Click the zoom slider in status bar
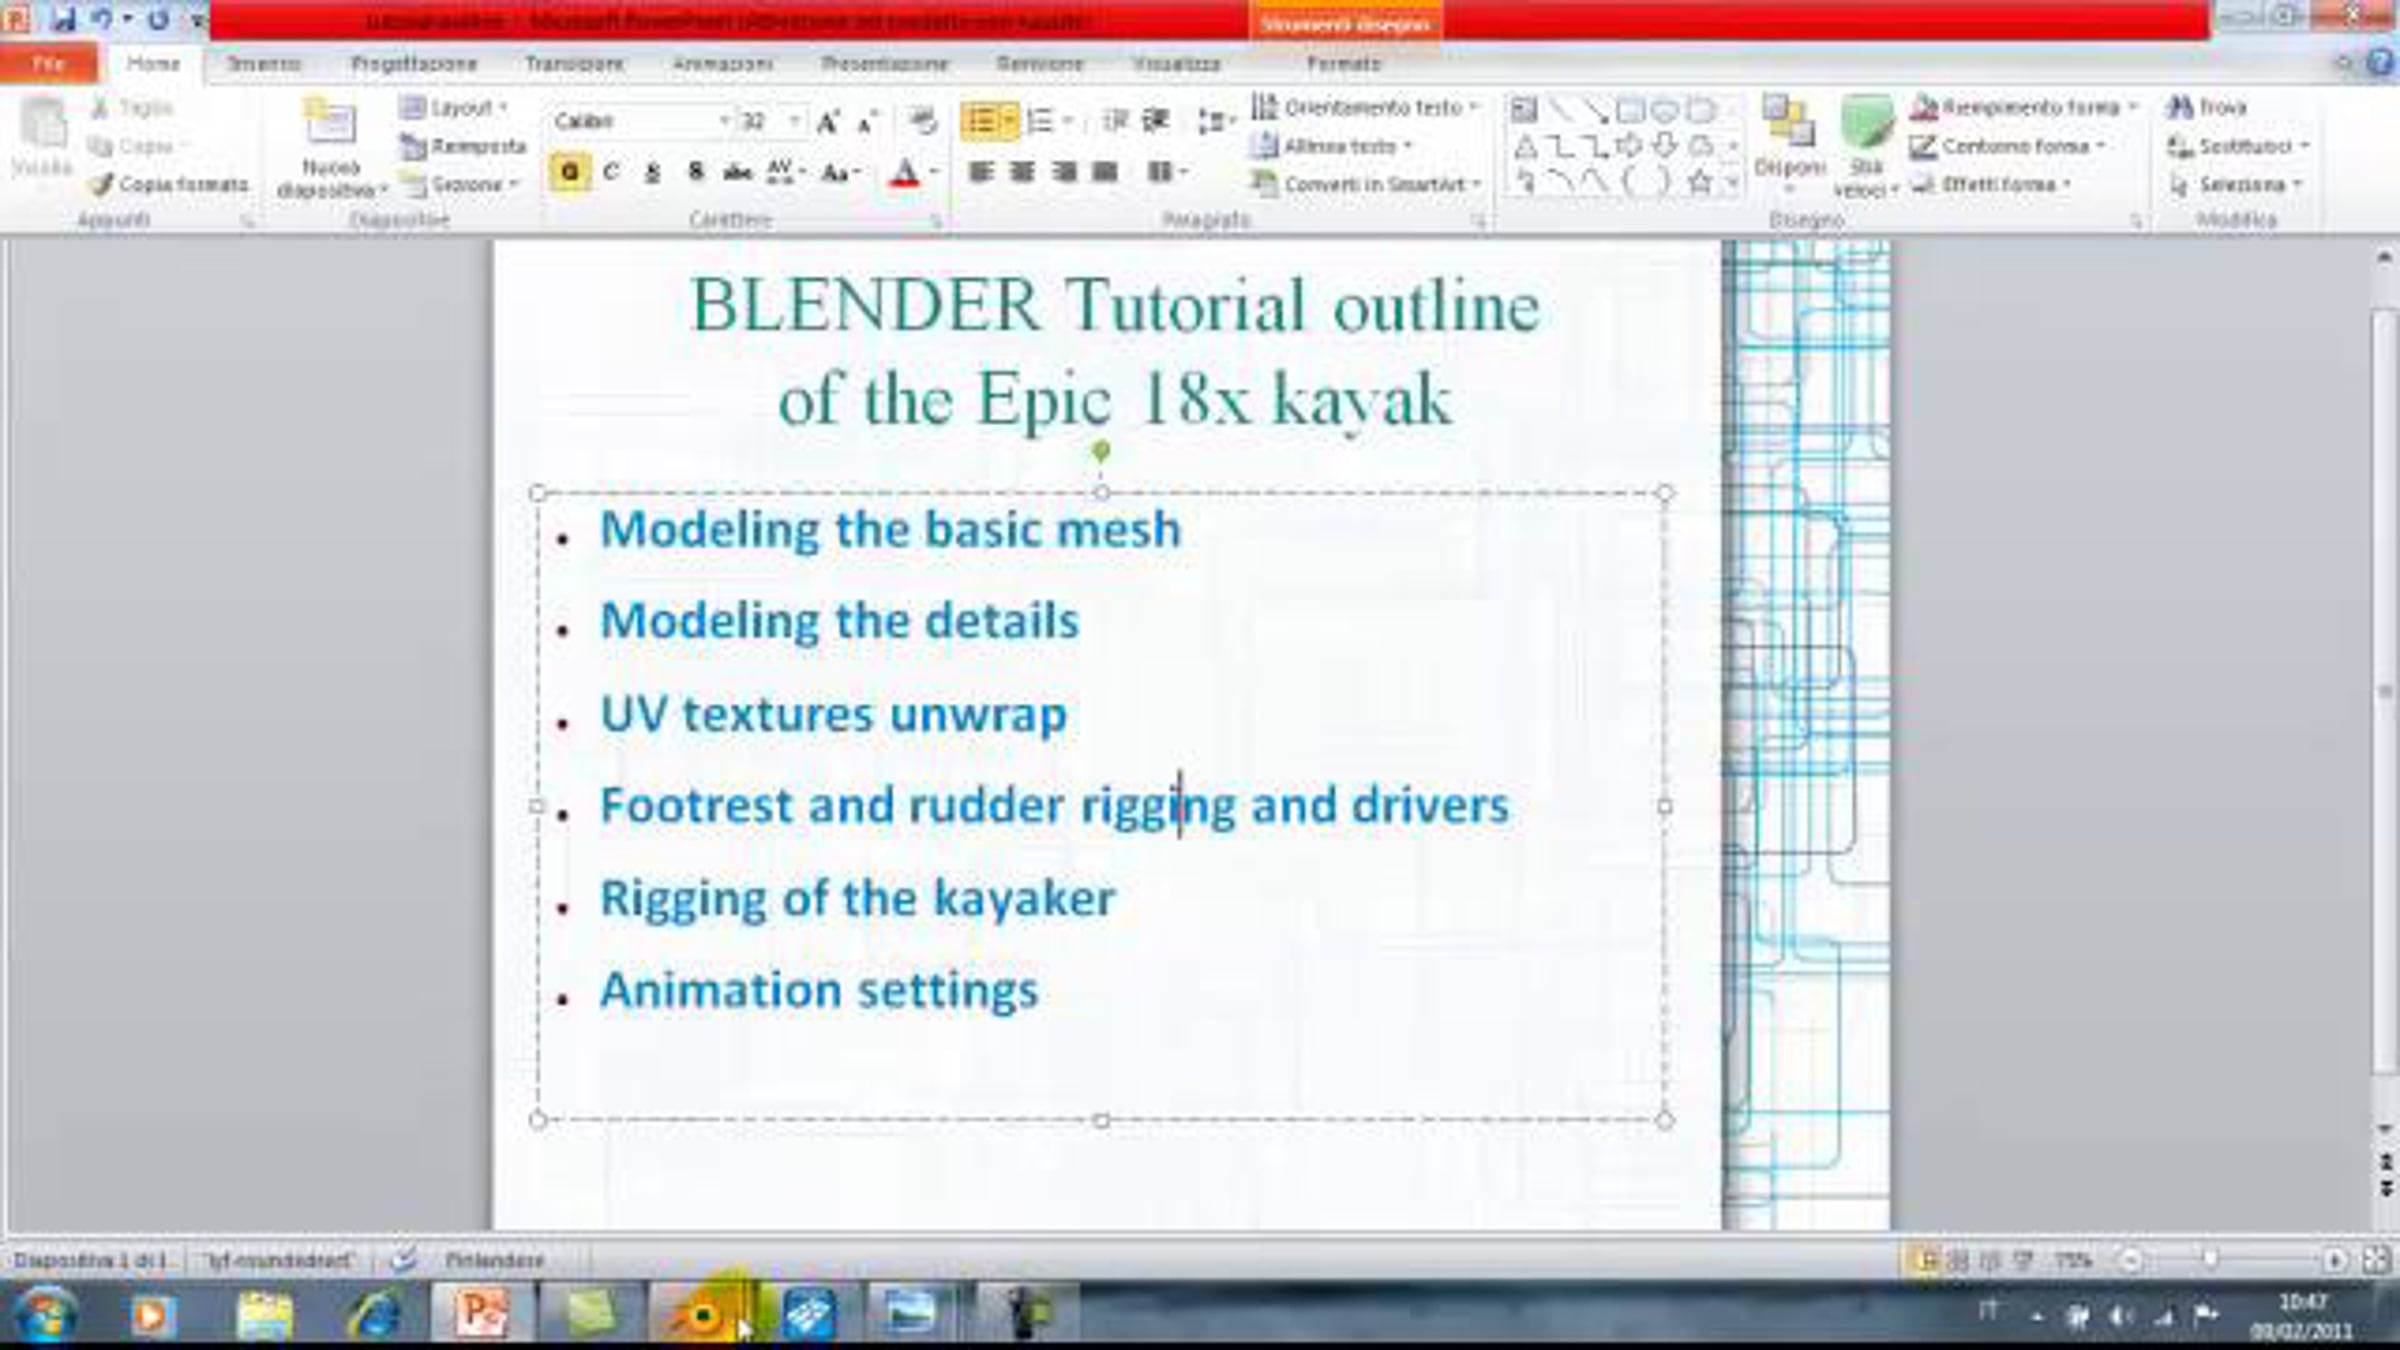 coord(2211,1260)
